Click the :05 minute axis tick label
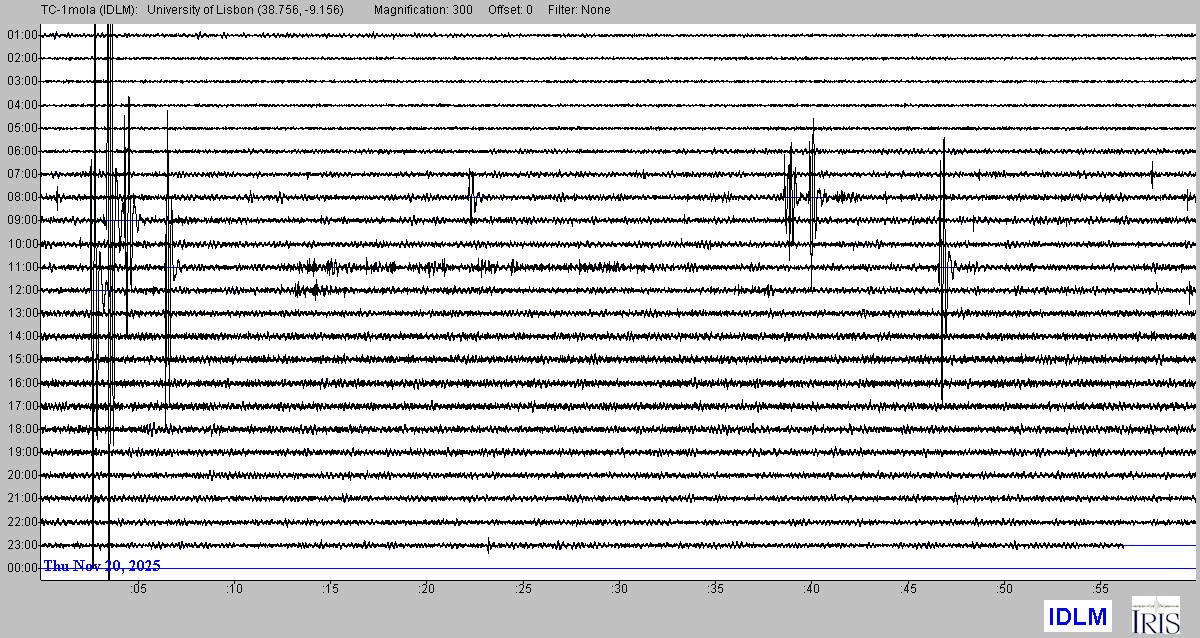This screenshot has height=638, width=1200. pos(137,589)
